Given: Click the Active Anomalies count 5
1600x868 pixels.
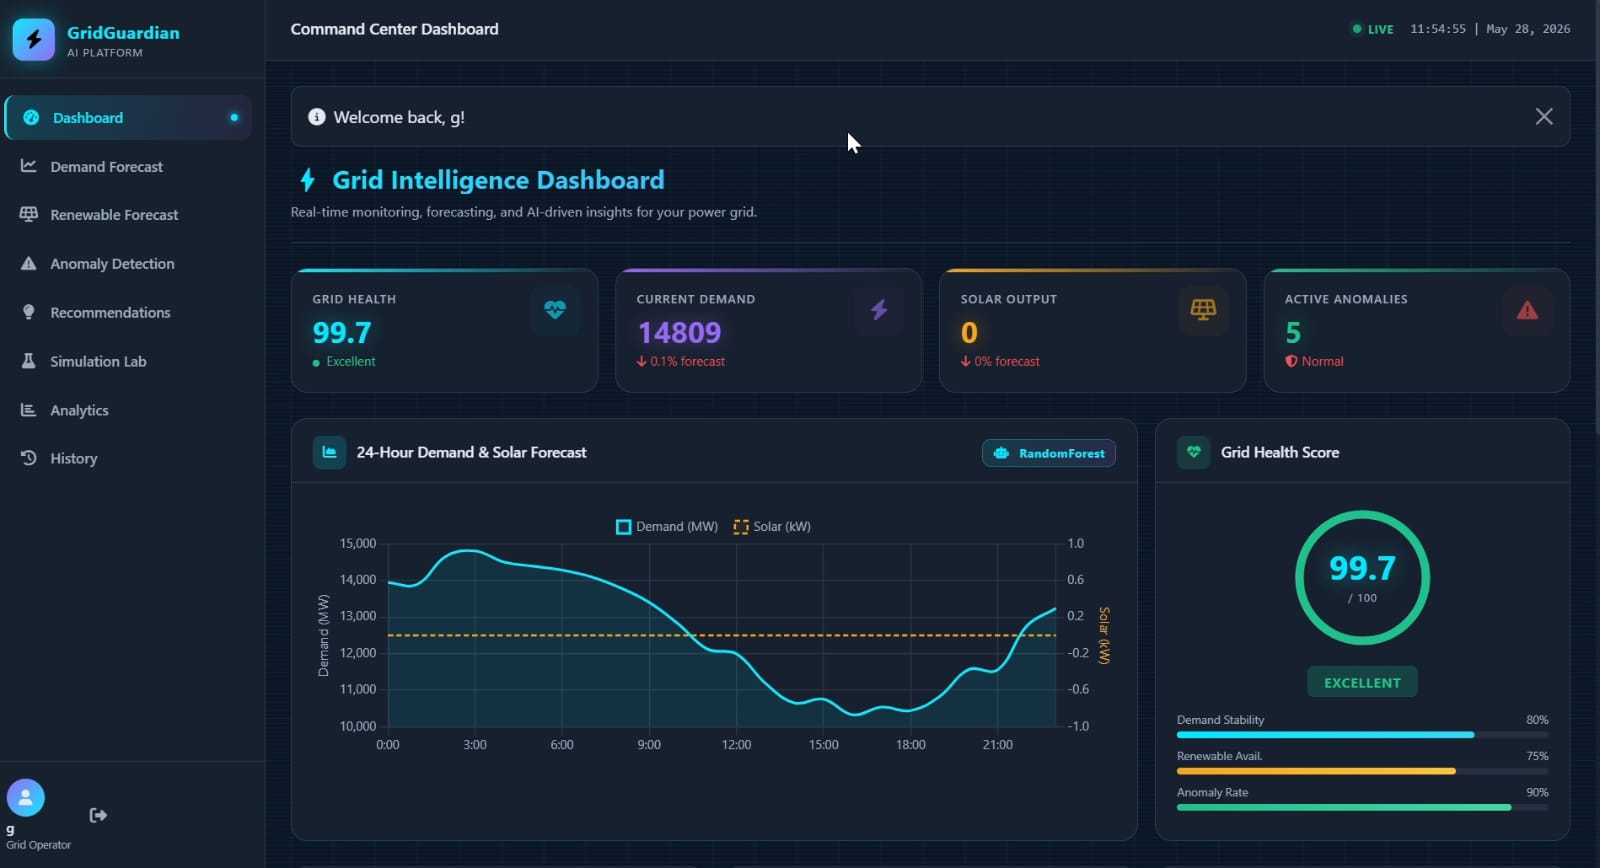Looking at the screenshot, I should pyautogui.click(x=1293, y=332).
